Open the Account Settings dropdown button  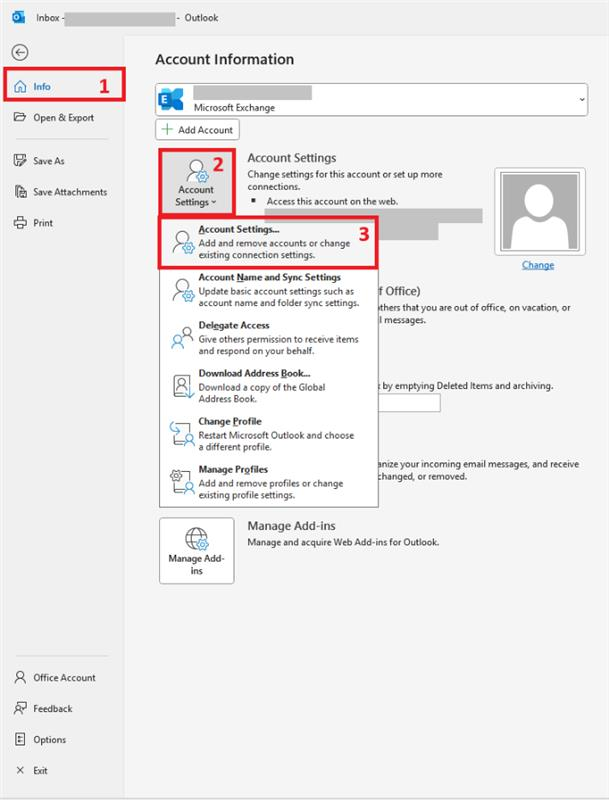(196, 182)
